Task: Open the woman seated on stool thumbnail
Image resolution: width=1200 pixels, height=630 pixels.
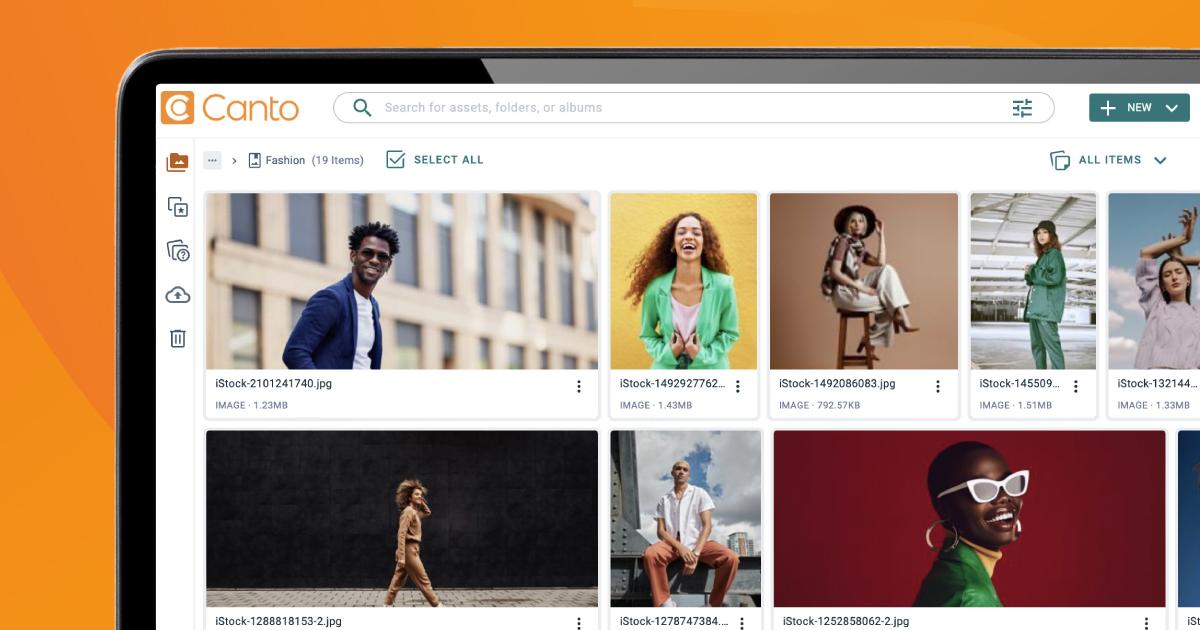Action: [864, 282]
